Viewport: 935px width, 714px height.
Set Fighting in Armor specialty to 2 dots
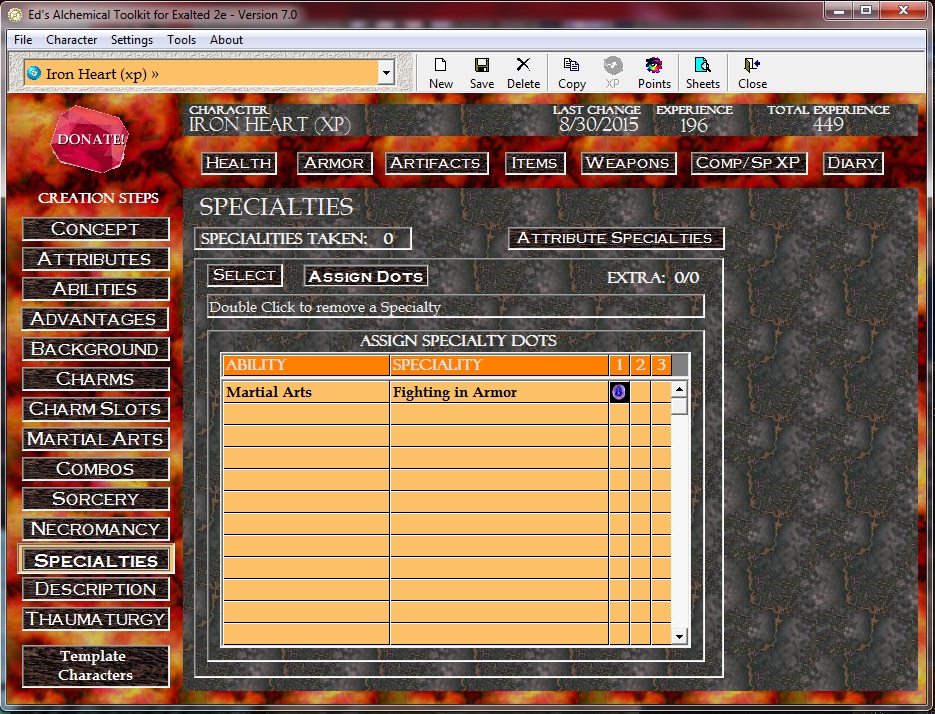pyautogui.click(x=640, y=392)
